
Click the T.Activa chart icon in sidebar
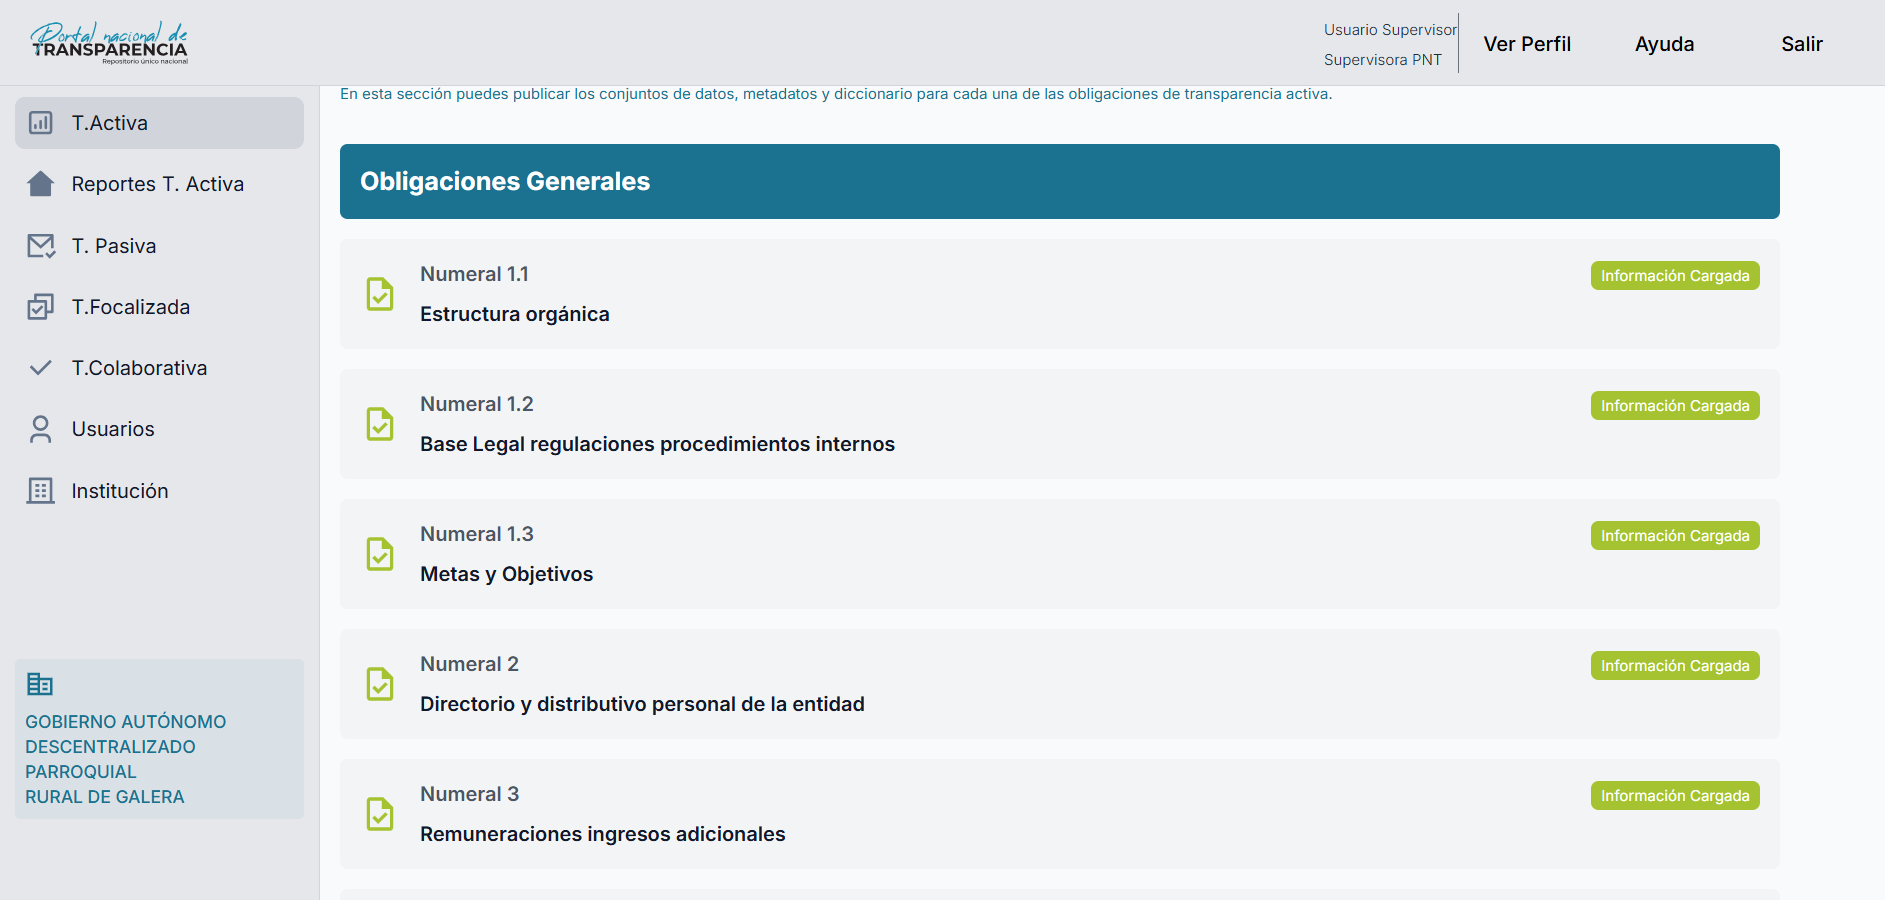pyautogui.click(x=41, y=123)
